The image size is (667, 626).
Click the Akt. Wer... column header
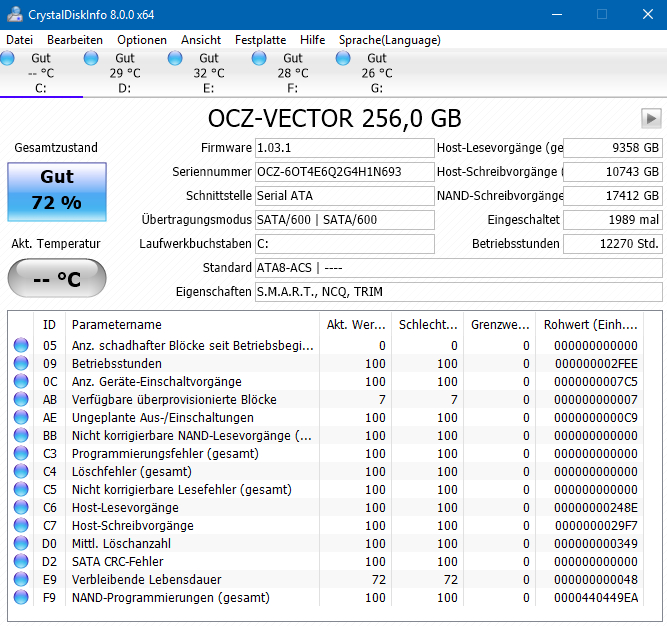click(x=356, y=325)
